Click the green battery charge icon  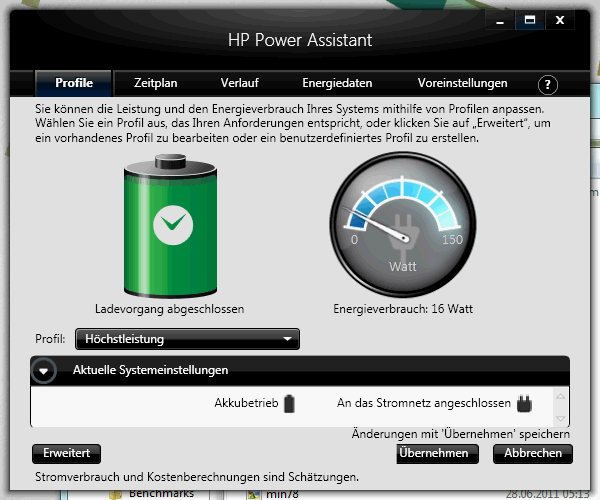[x=170, y=226]
